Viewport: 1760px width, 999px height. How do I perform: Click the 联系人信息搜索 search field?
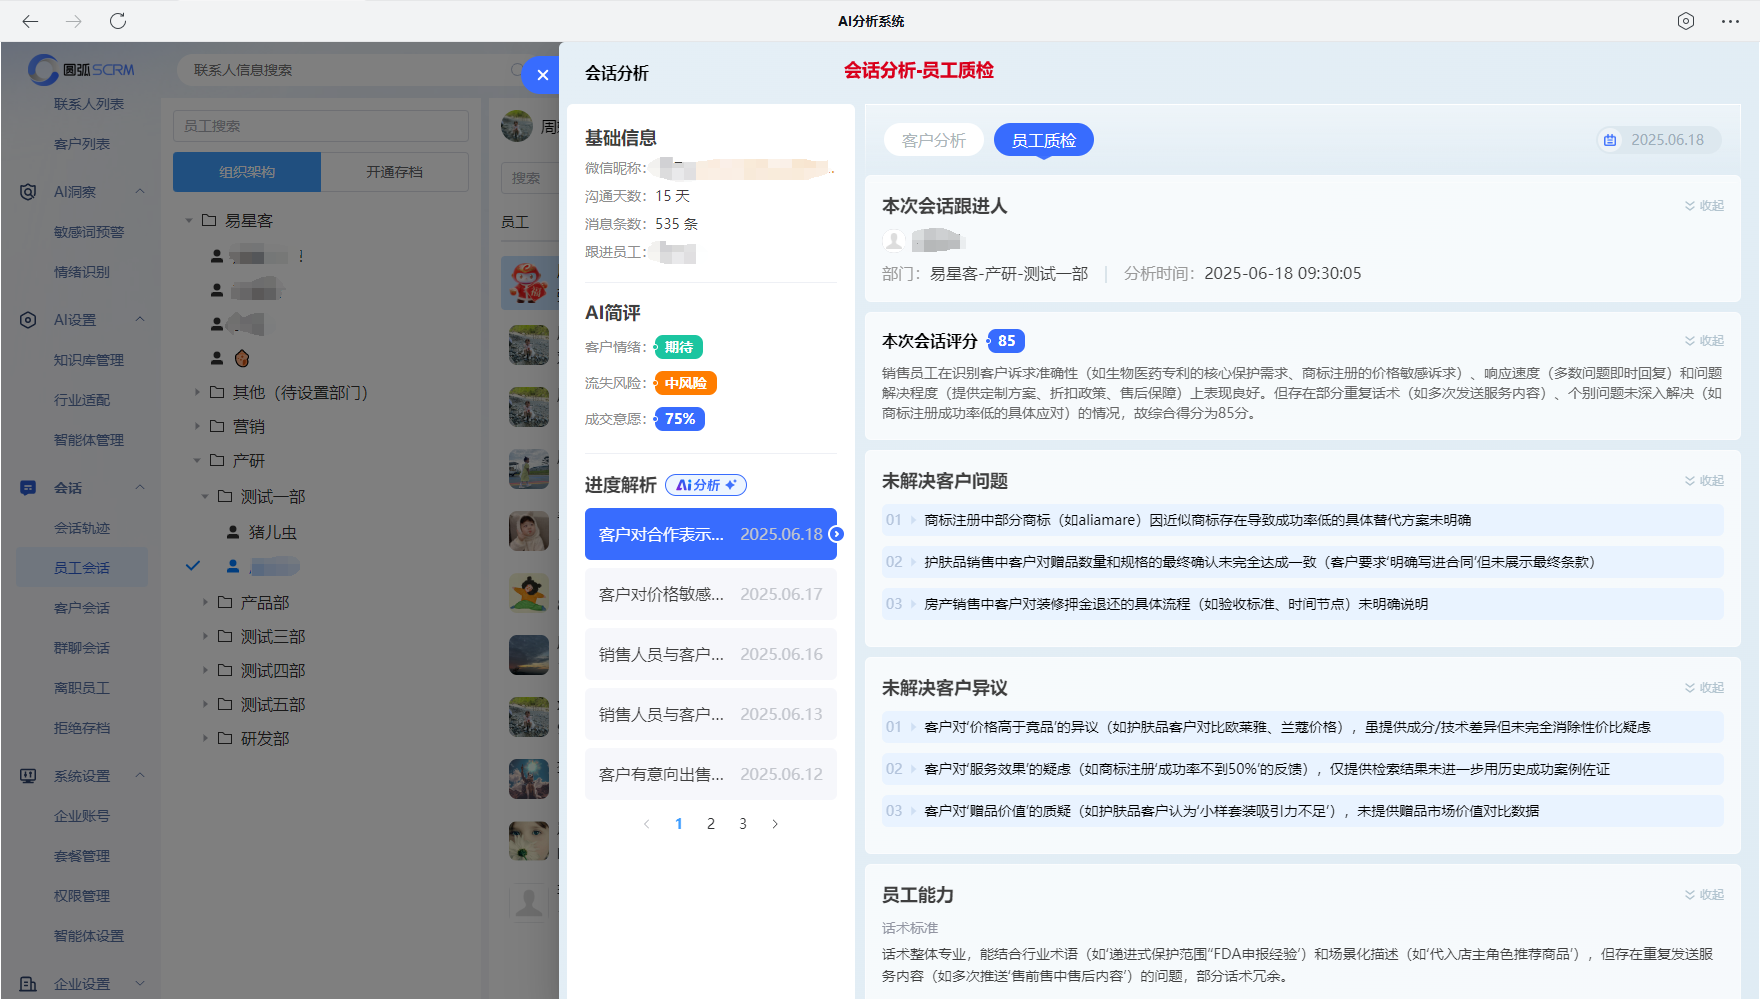pyautogui.click(x=350, y=70)
